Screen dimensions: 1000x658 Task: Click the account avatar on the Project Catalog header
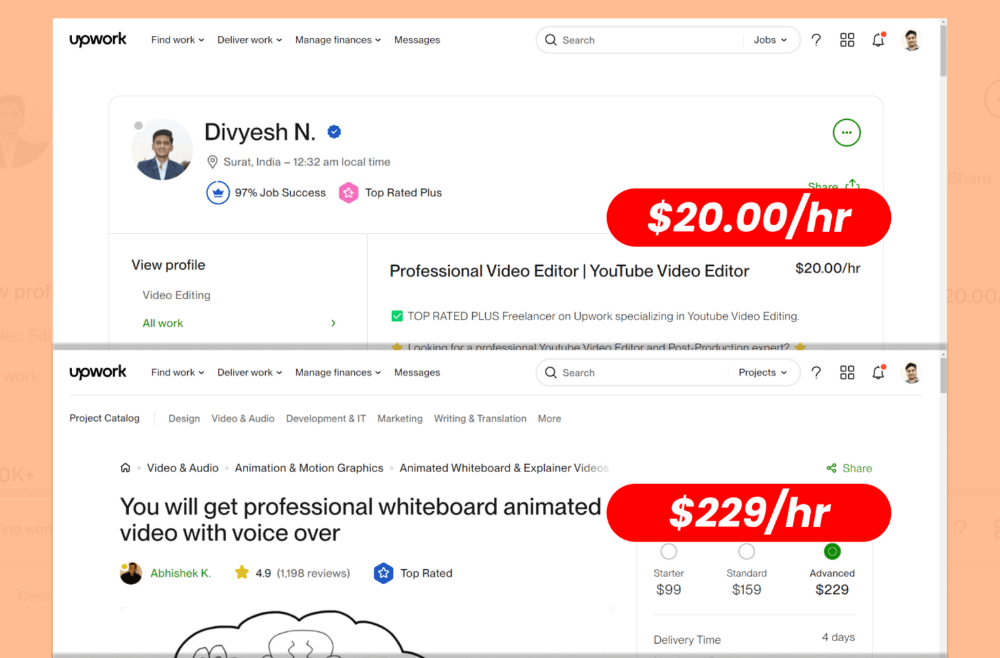[x=911, y=373]
